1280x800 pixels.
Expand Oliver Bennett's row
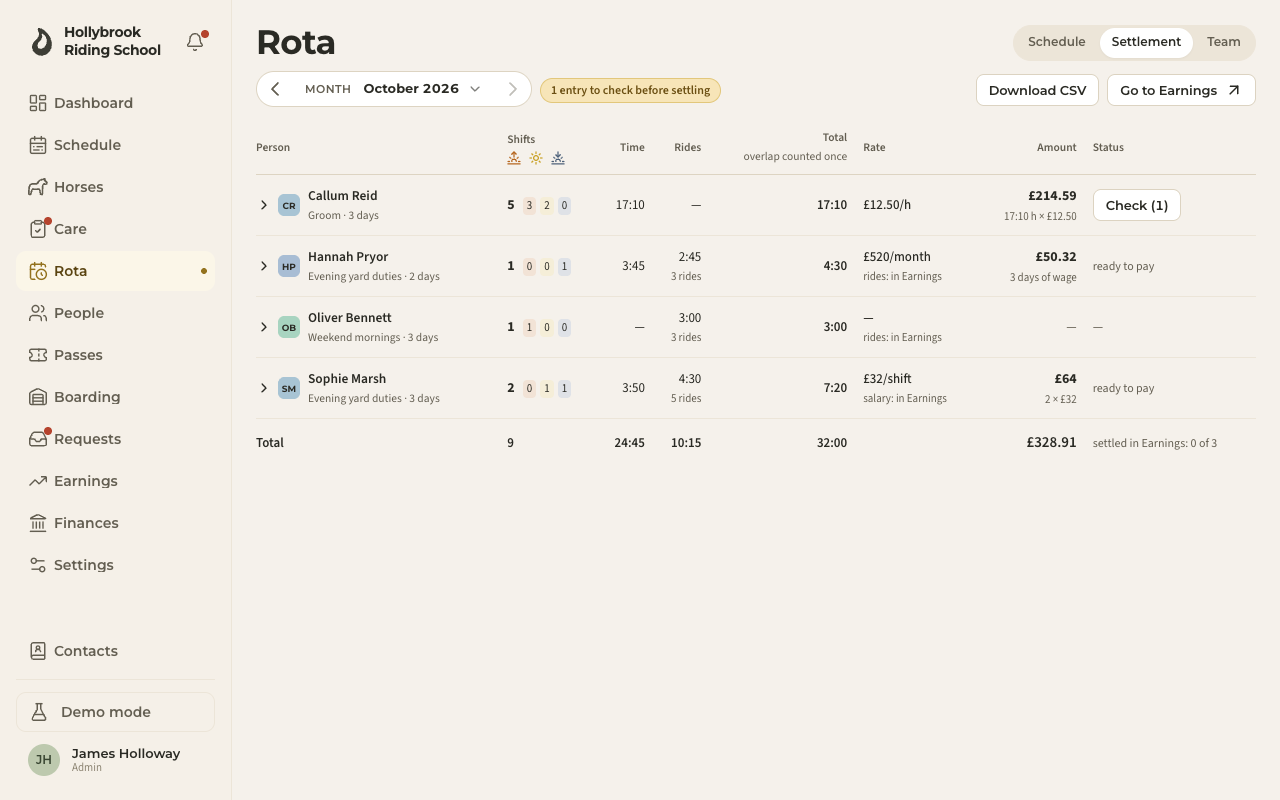point(264,327)
